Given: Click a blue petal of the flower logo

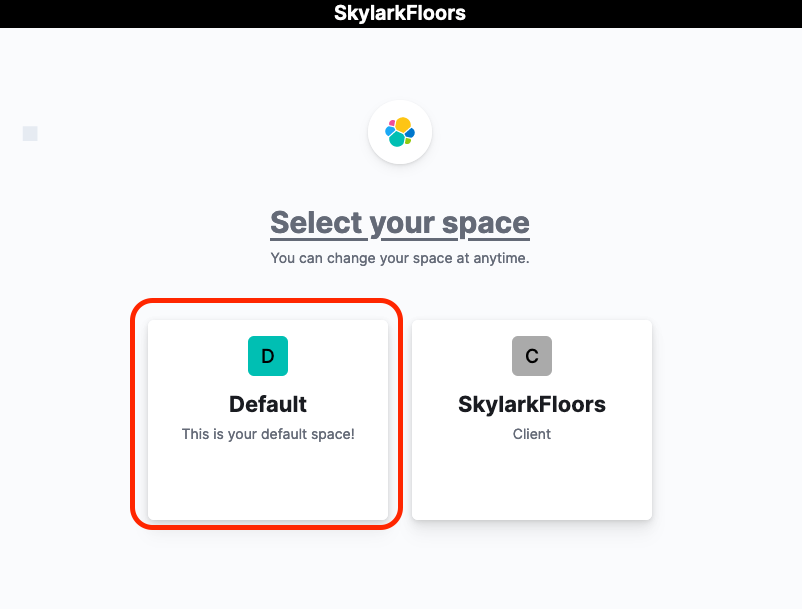Looking at the screenshot, I should point(390,131).
